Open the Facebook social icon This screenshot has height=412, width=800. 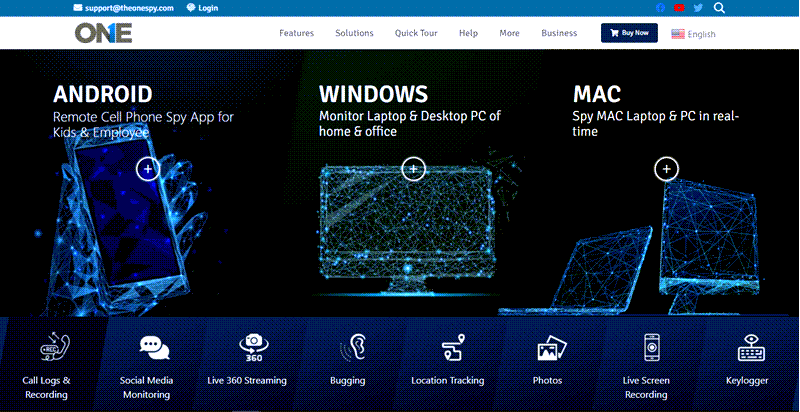coord(660,8)
